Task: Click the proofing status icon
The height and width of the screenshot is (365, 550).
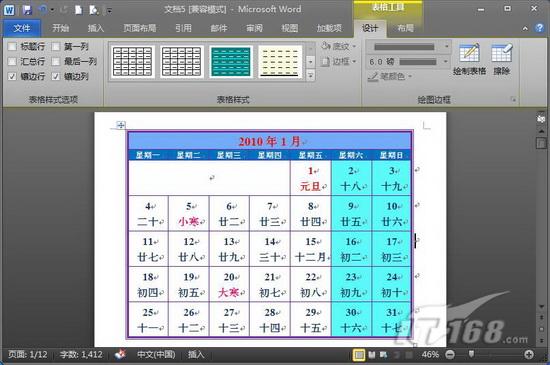Action: click(121, 354)
